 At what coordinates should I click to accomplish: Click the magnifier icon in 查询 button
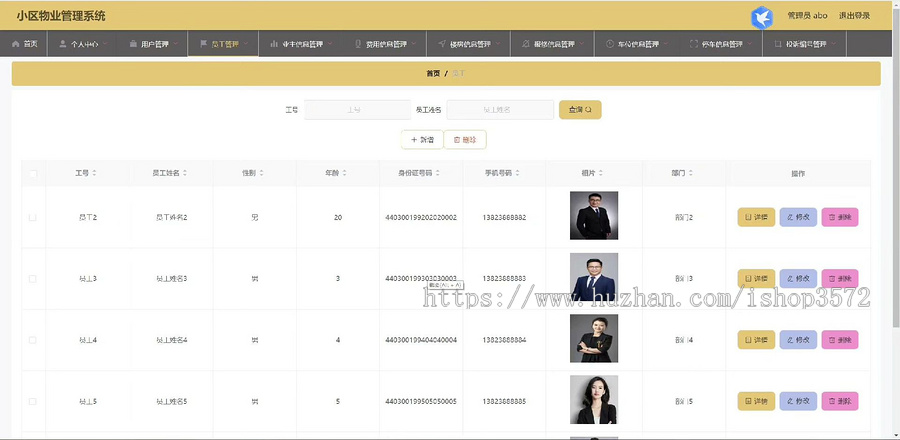(x=589, y=110)
